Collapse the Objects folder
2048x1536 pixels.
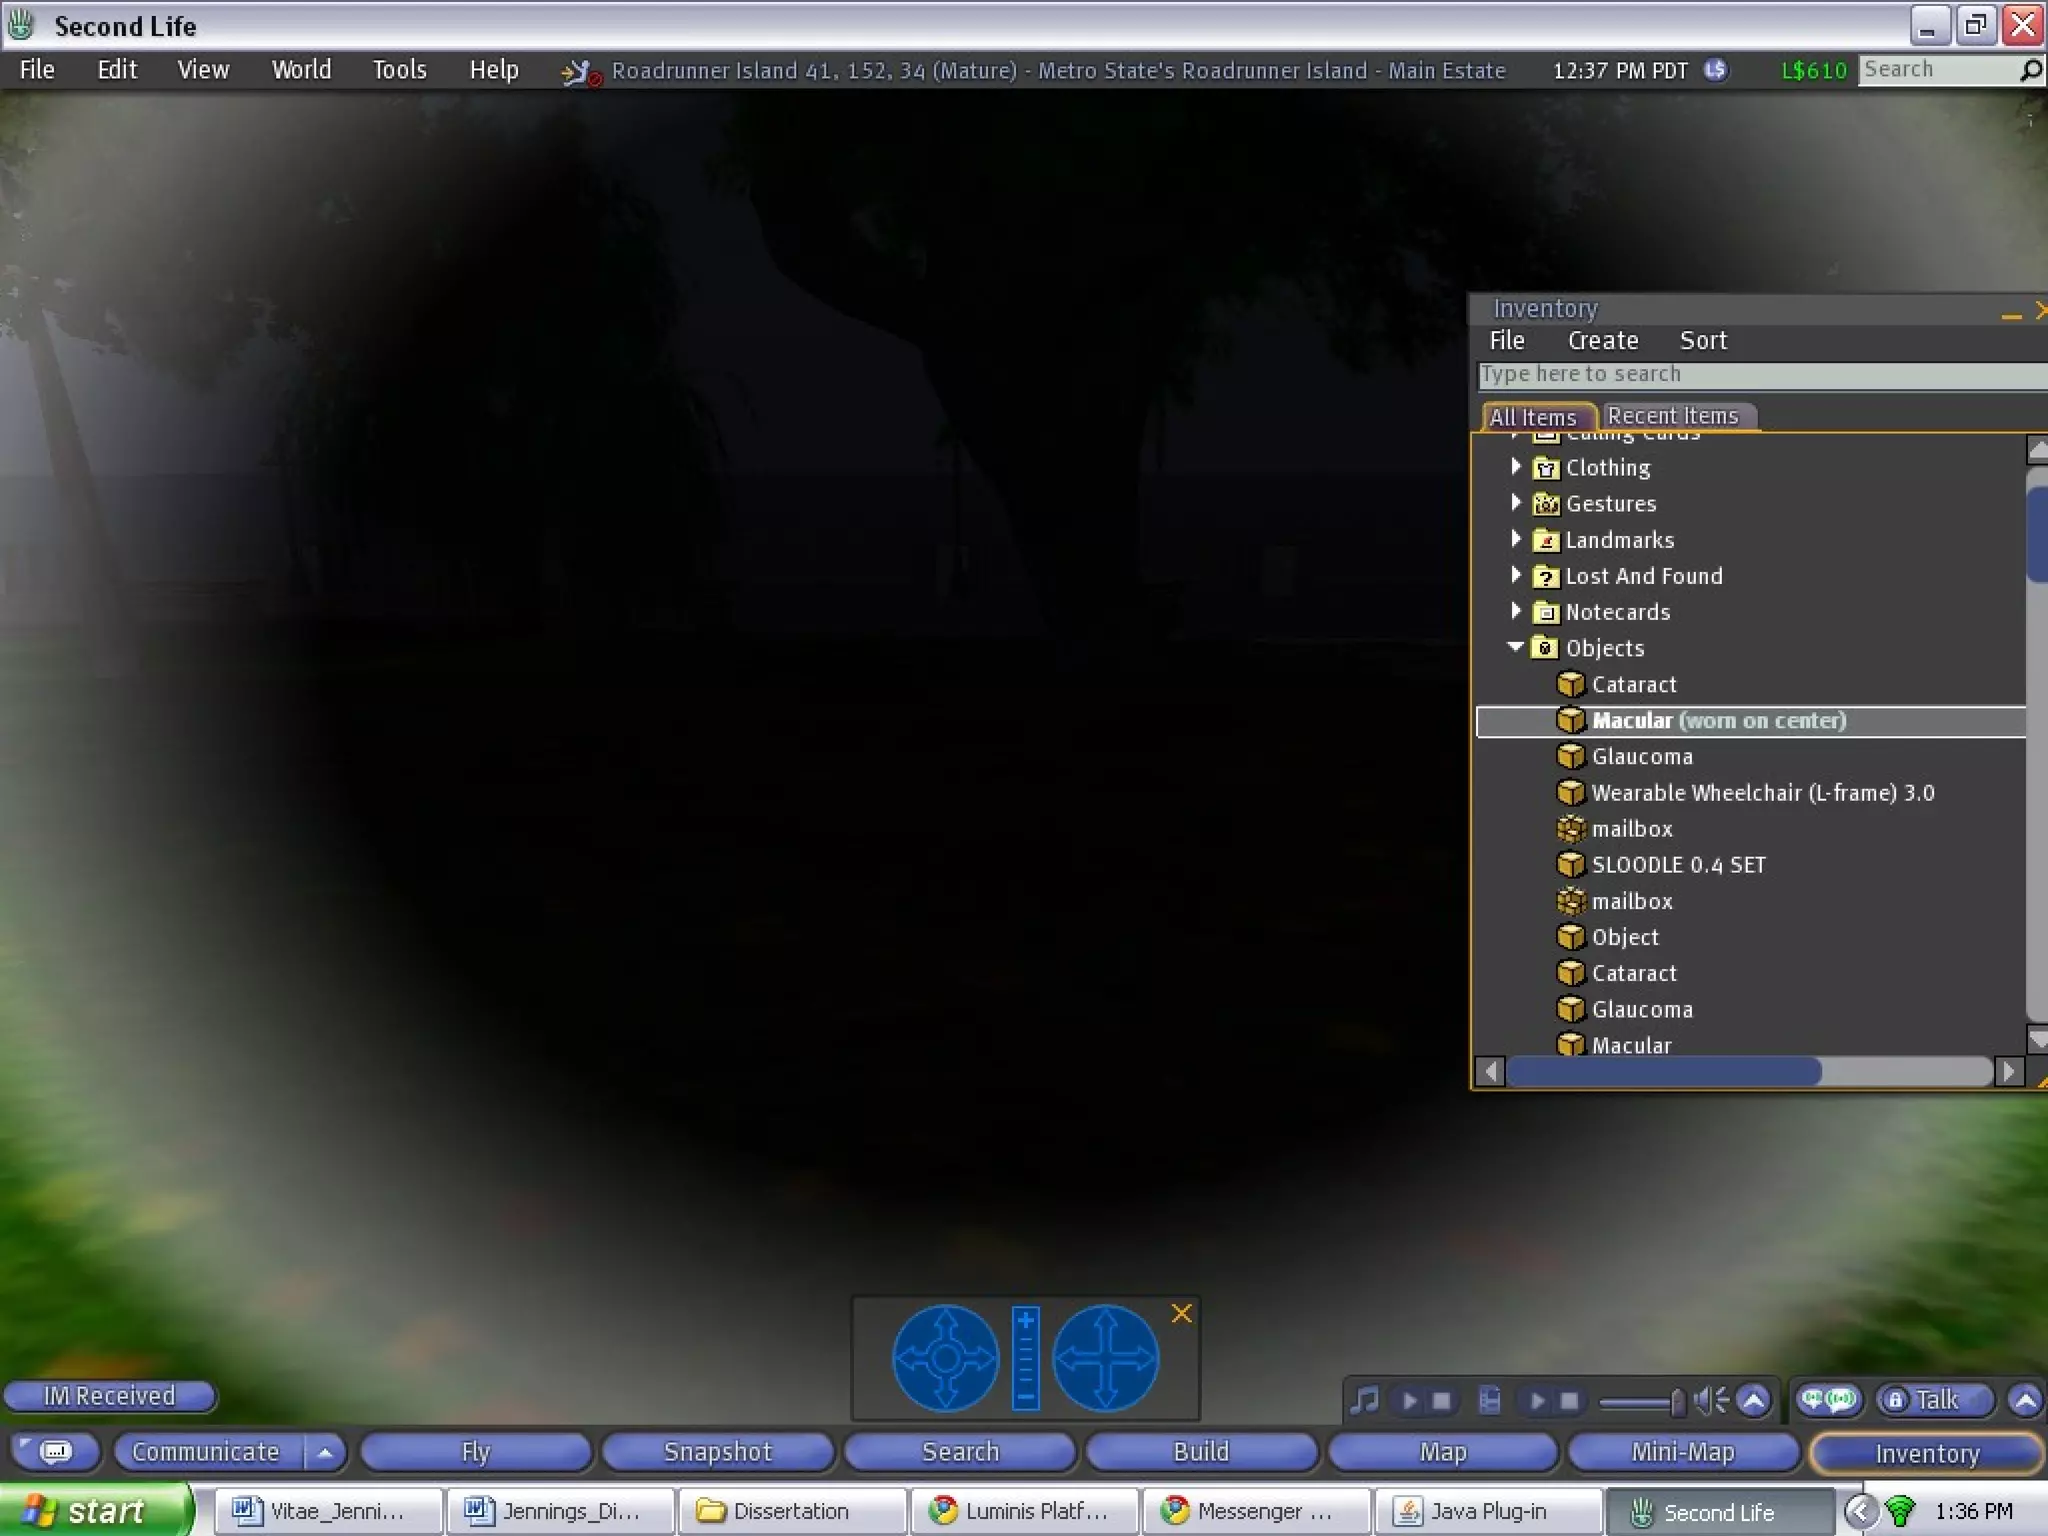[x=1516, y=647]
